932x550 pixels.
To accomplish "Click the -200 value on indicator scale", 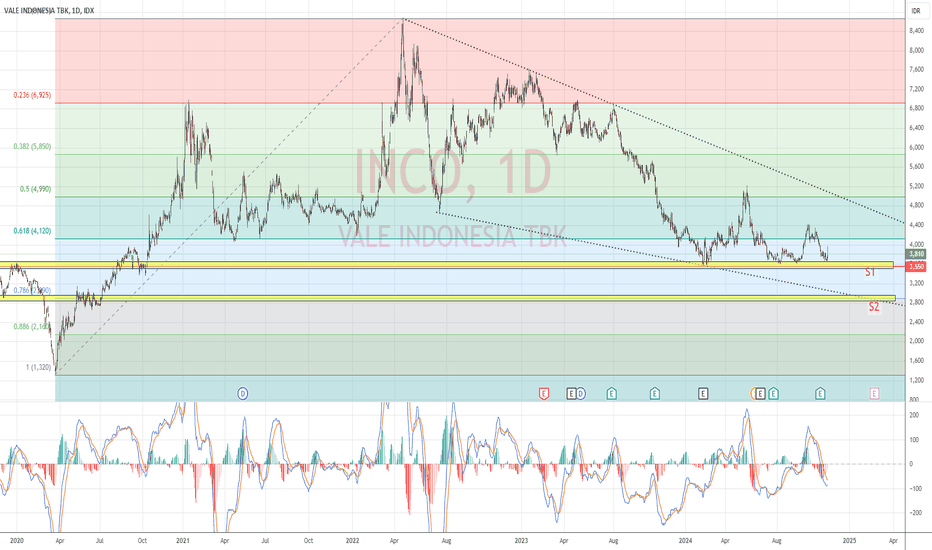I will (x=916, y=513).
